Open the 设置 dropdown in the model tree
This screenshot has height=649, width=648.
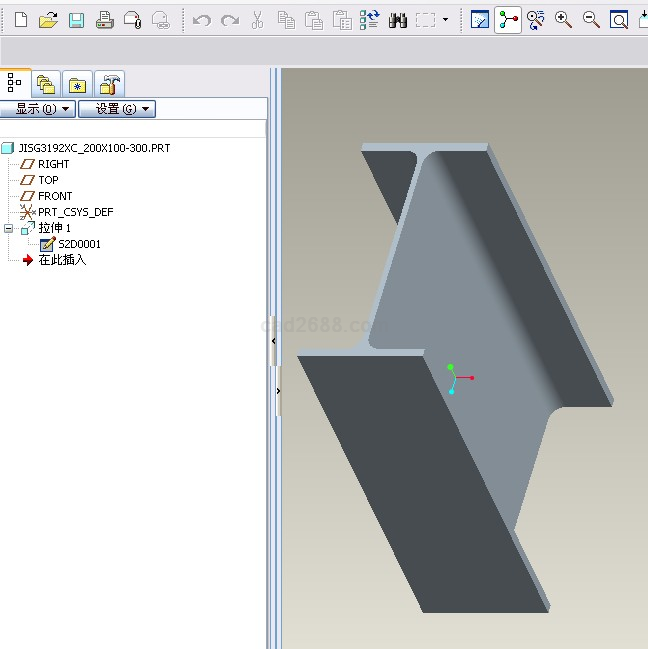click(x=116, y=109)
